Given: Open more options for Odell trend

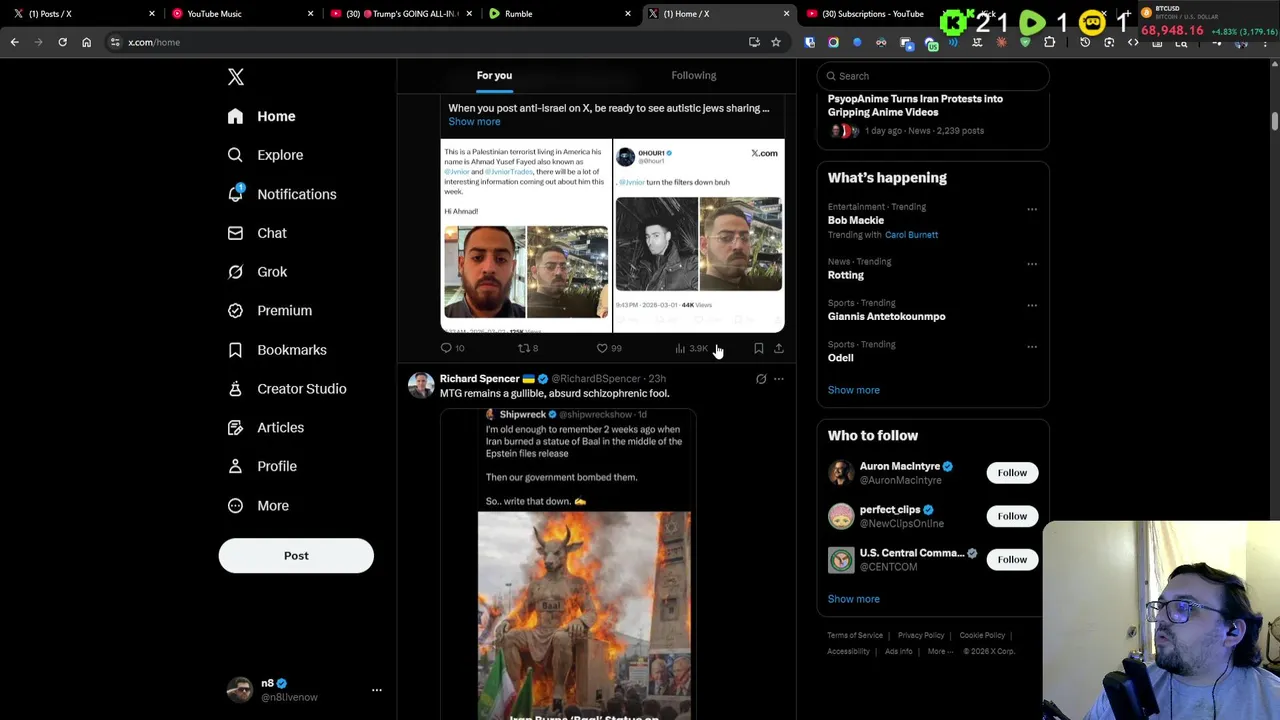Looking at the screenshot, I should point(1032,347).
